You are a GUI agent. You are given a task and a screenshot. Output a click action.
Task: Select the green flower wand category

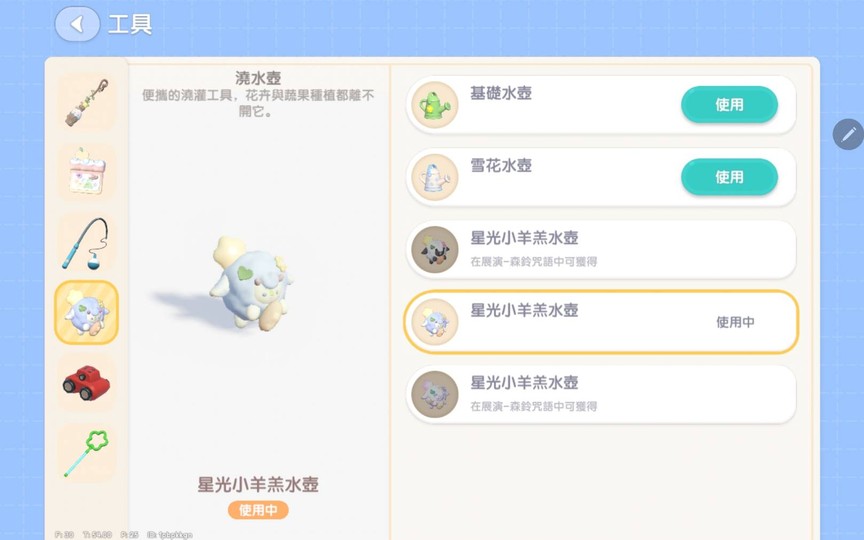[87, 453]
